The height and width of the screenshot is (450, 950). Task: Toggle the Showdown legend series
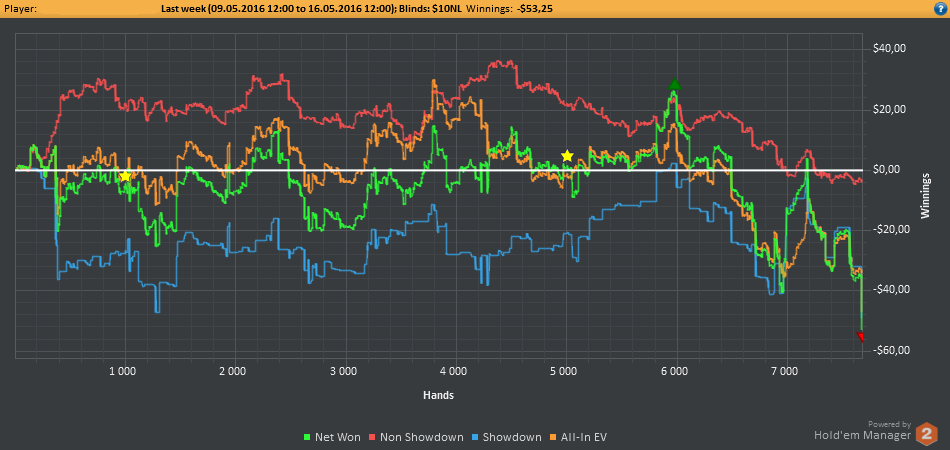coord(507,437)
